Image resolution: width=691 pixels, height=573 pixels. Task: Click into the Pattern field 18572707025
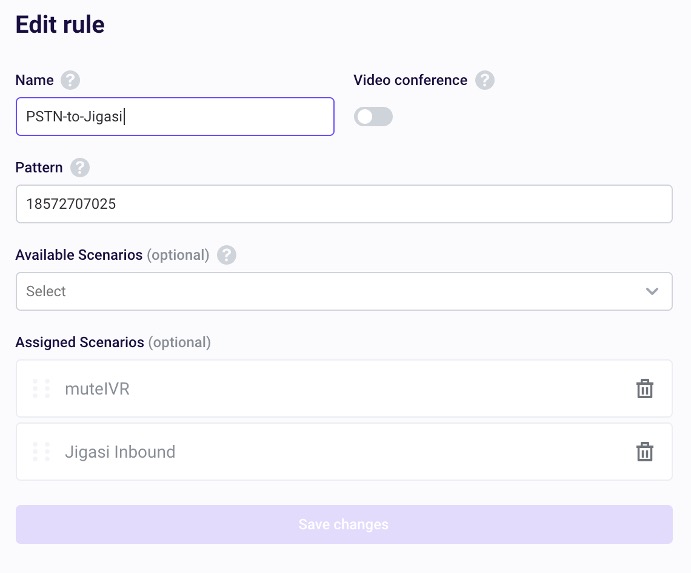tap(344, 204)
